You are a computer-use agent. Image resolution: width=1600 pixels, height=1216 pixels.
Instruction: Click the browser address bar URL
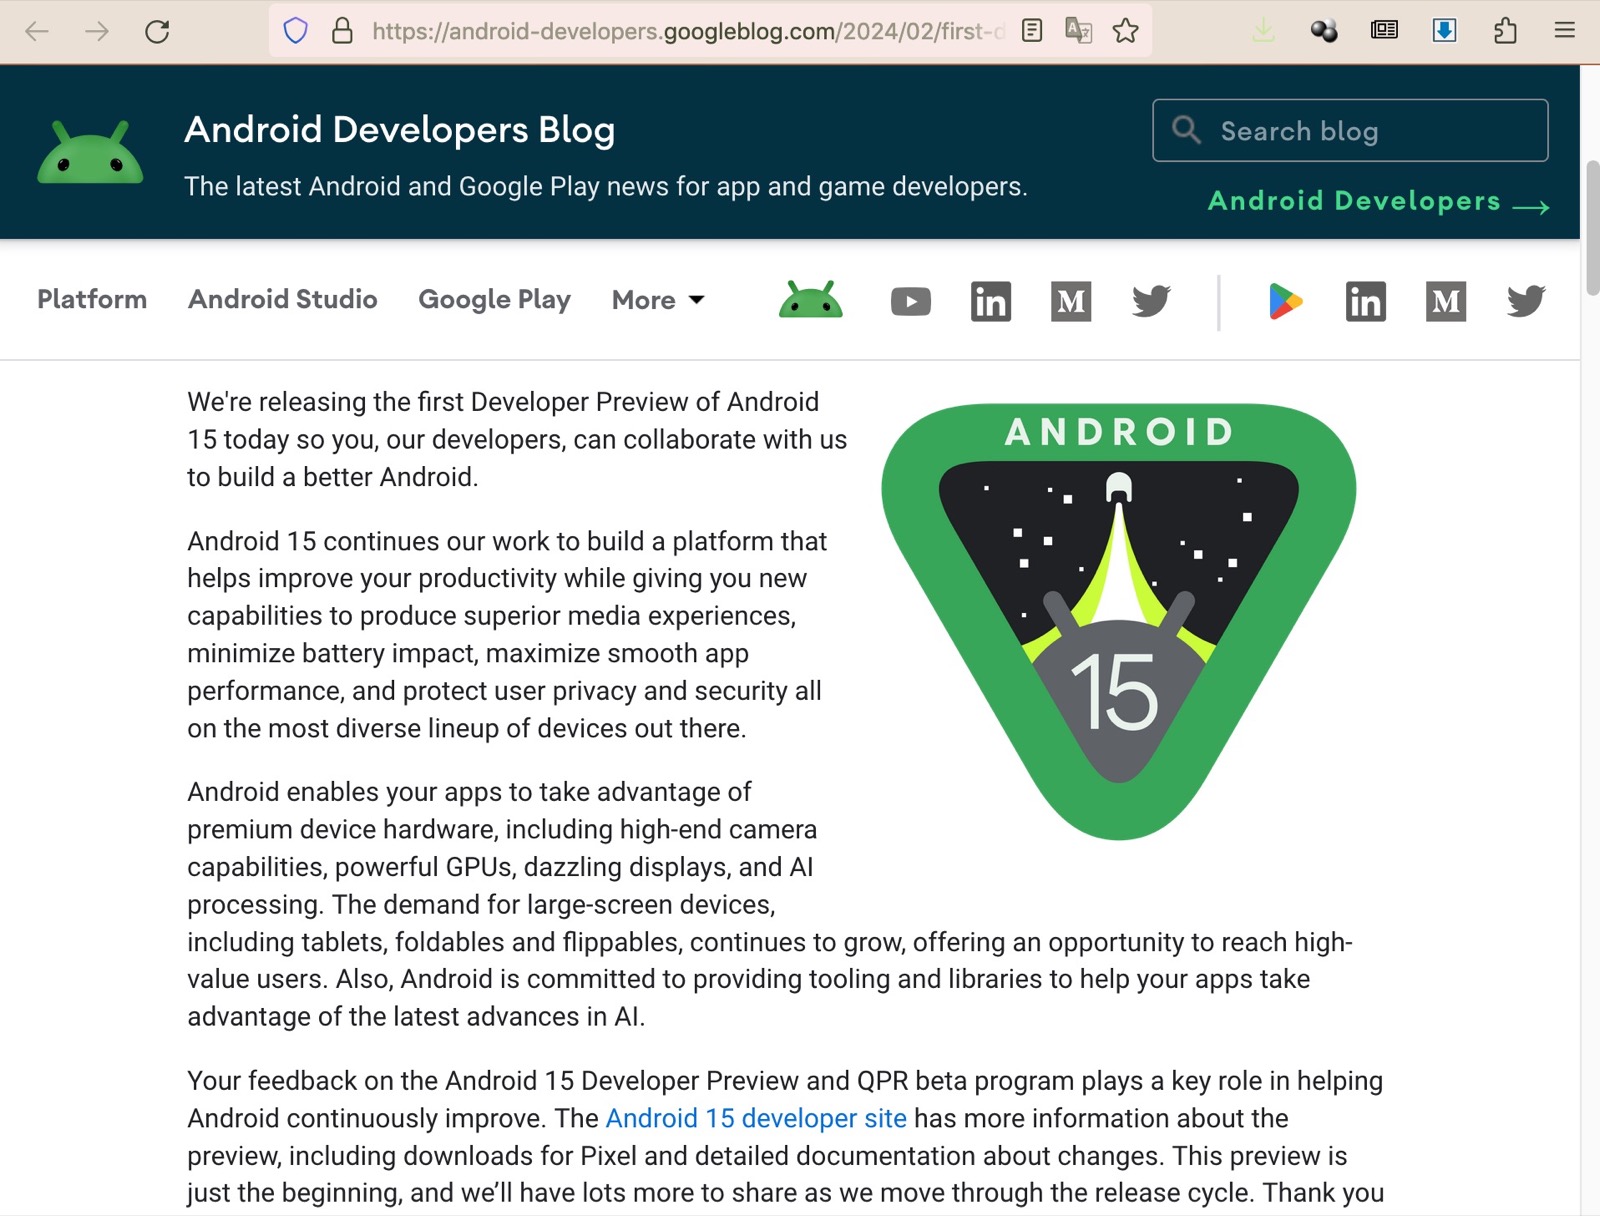(x=688, y=31)
